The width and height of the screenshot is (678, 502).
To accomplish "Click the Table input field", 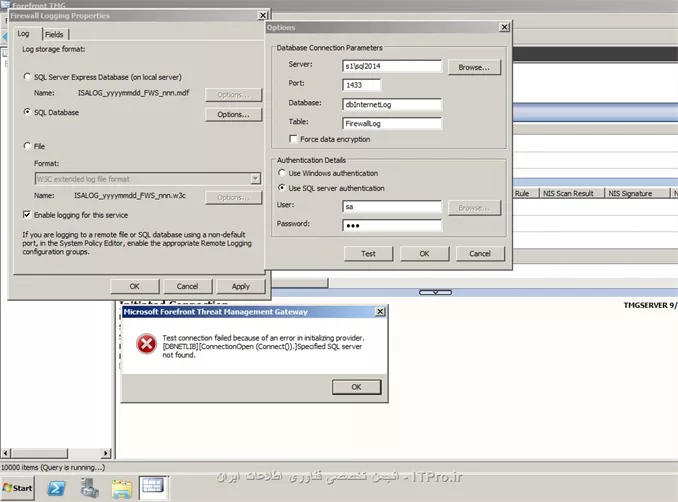I will point(392,124).
